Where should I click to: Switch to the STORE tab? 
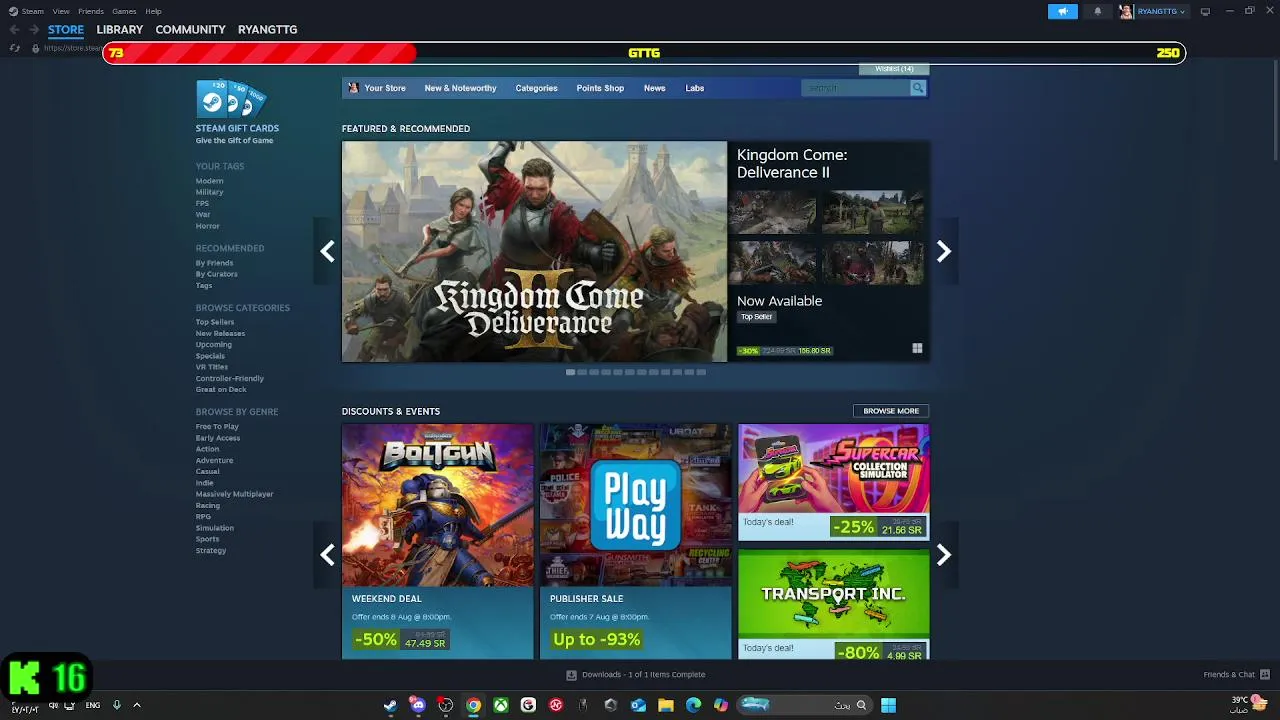point(66,30)
